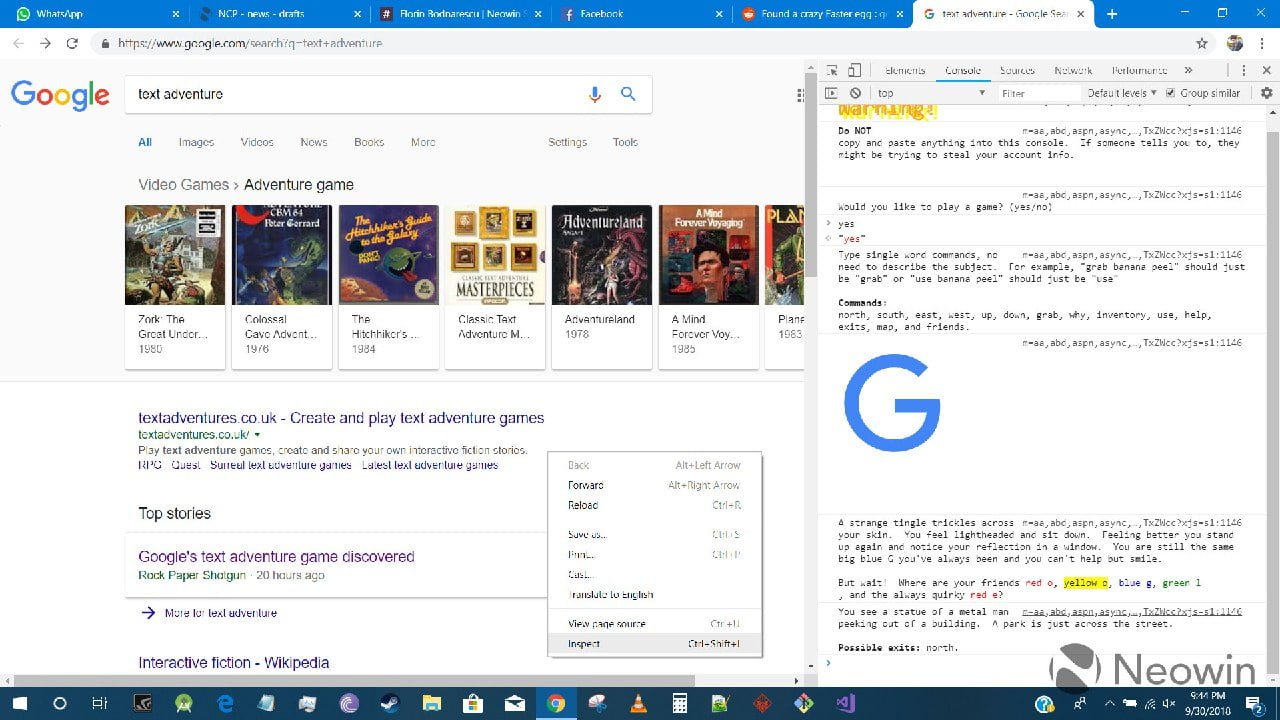
Task: Open VLC media player from the taskbar
Action: click(637, 703)
